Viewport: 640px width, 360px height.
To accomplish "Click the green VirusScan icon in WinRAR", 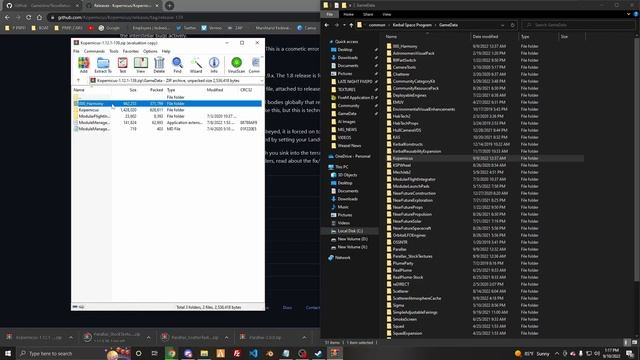I will coord(236,64).
